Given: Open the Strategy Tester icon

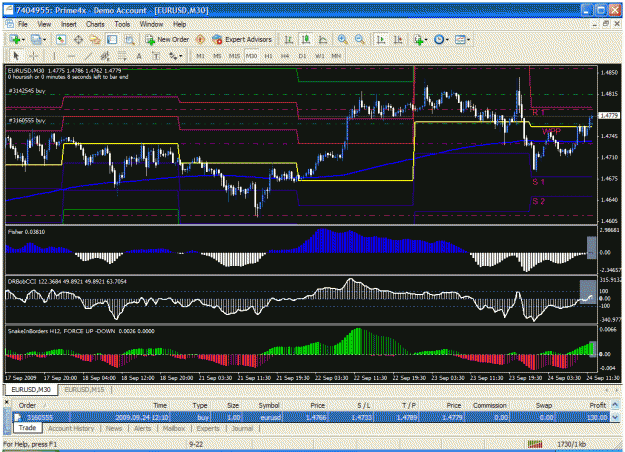Looking at the screenshot, I should coord(129,39).
